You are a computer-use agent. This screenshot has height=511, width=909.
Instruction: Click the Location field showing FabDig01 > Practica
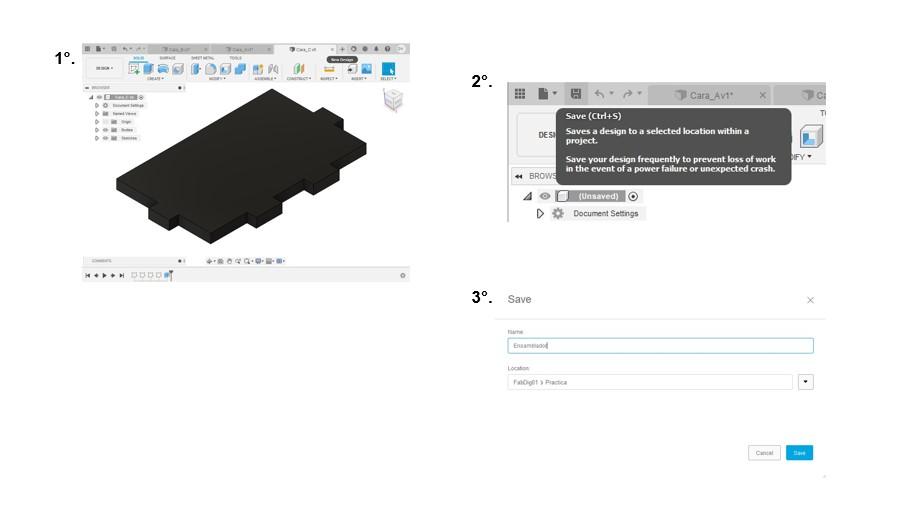point(650,382)
